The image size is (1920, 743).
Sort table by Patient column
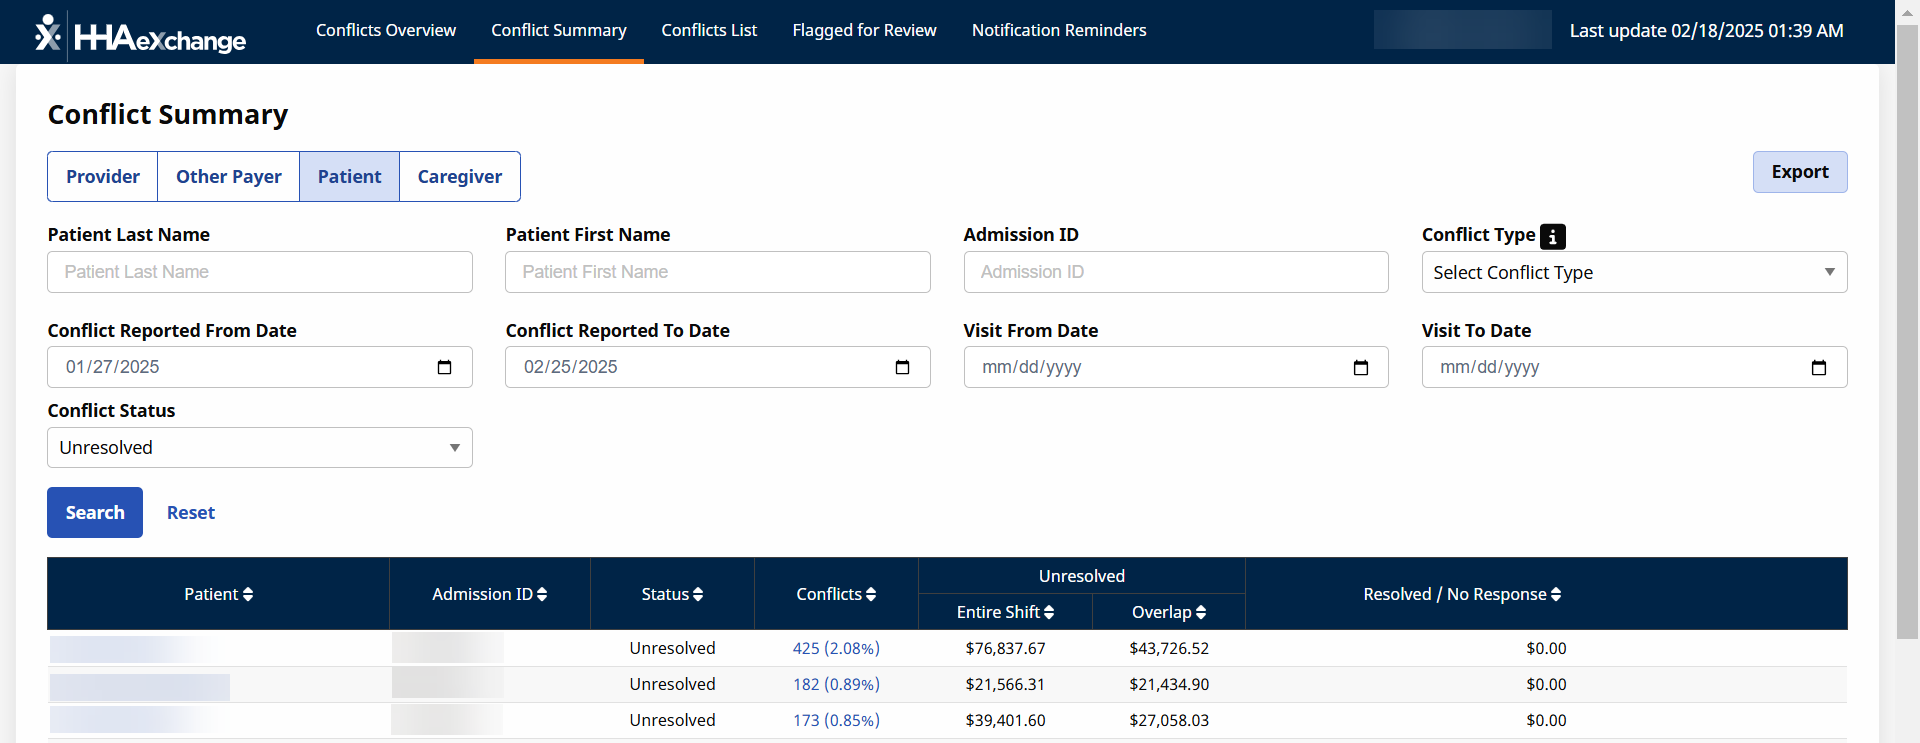218,594
